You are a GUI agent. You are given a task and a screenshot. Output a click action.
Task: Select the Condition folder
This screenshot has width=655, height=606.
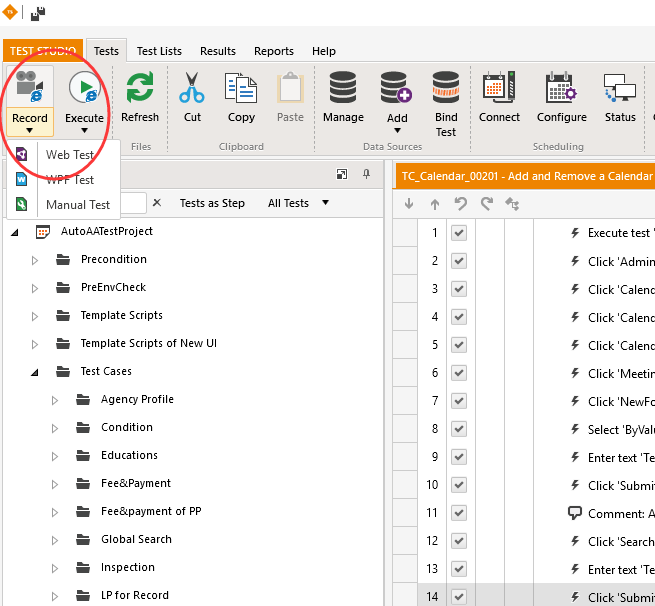click(x=127, y=427)
